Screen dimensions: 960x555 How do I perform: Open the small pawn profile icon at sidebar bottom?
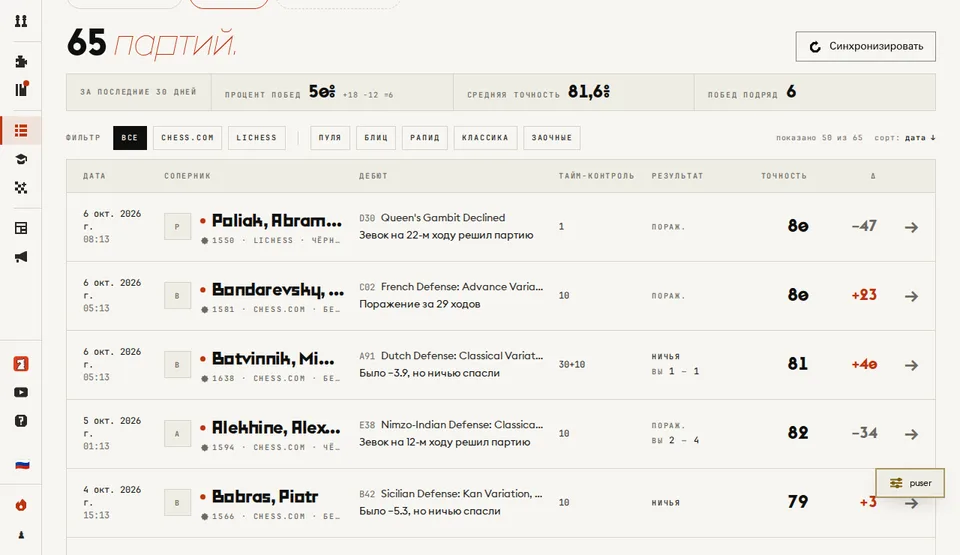pos(21,535)
